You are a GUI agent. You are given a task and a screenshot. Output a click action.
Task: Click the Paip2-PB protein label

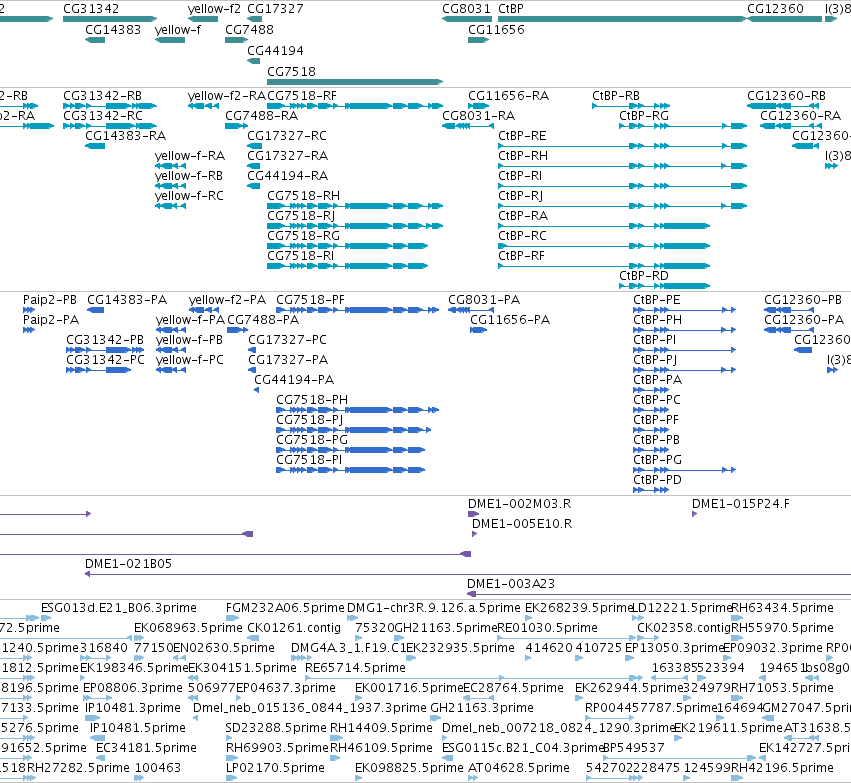click(x=50, y=300)
